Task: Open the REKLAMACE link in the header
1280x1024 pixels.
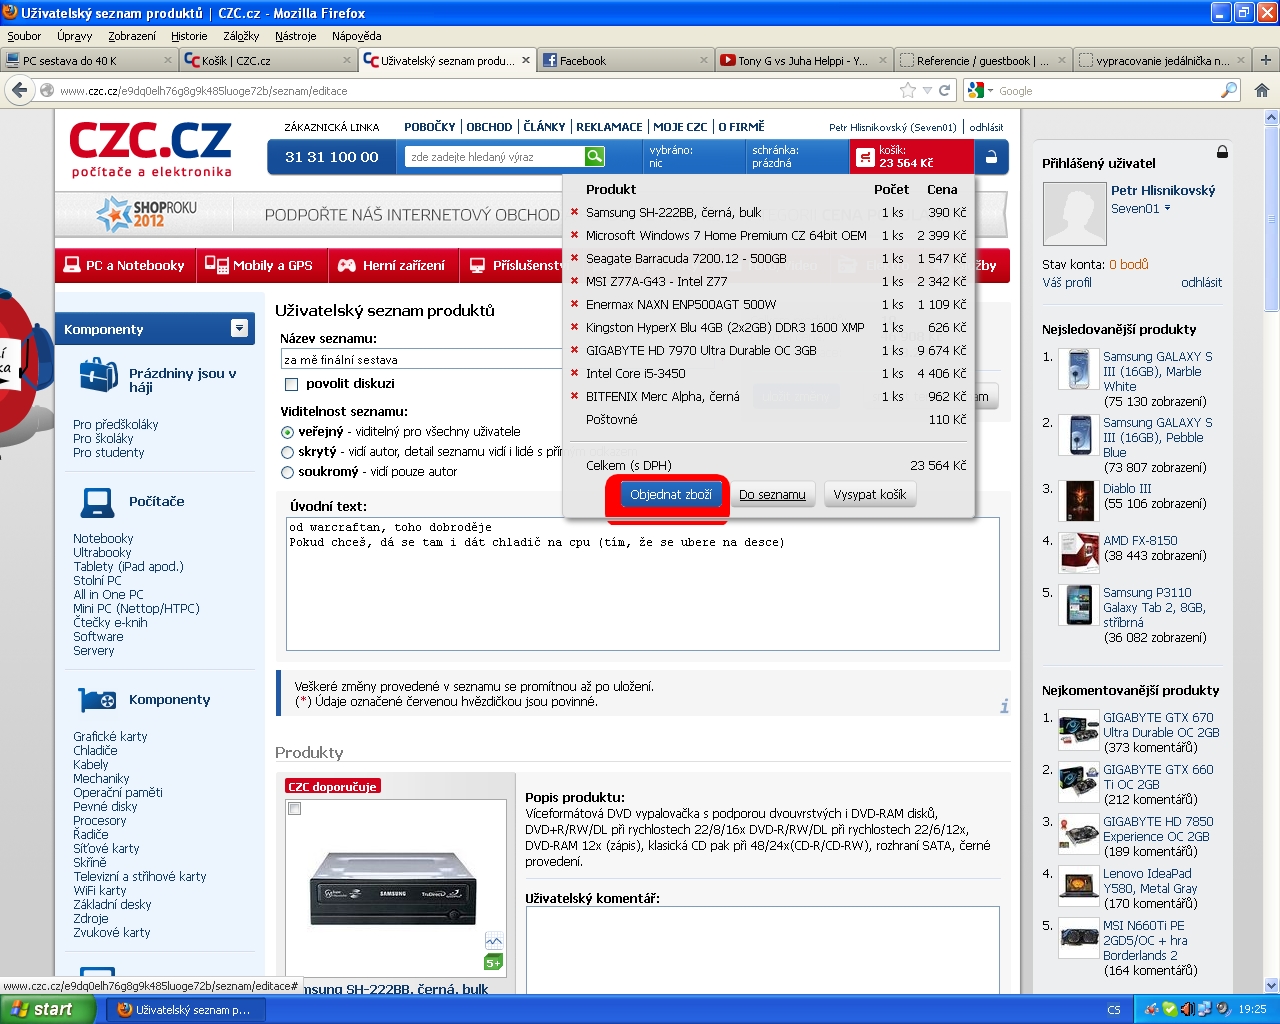Action: [609, 127]
